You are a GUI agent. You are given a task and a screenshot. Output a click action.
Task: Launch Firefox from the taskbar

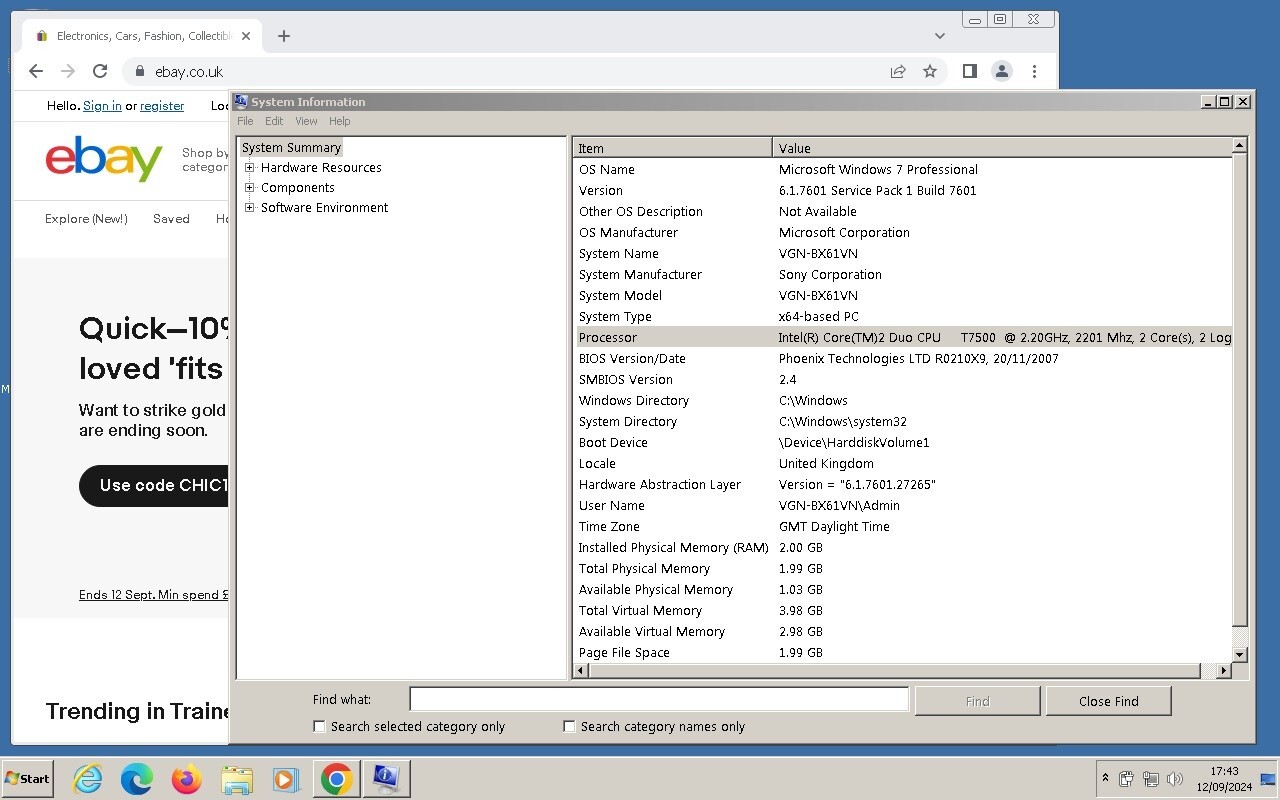(x=186, y=779)
